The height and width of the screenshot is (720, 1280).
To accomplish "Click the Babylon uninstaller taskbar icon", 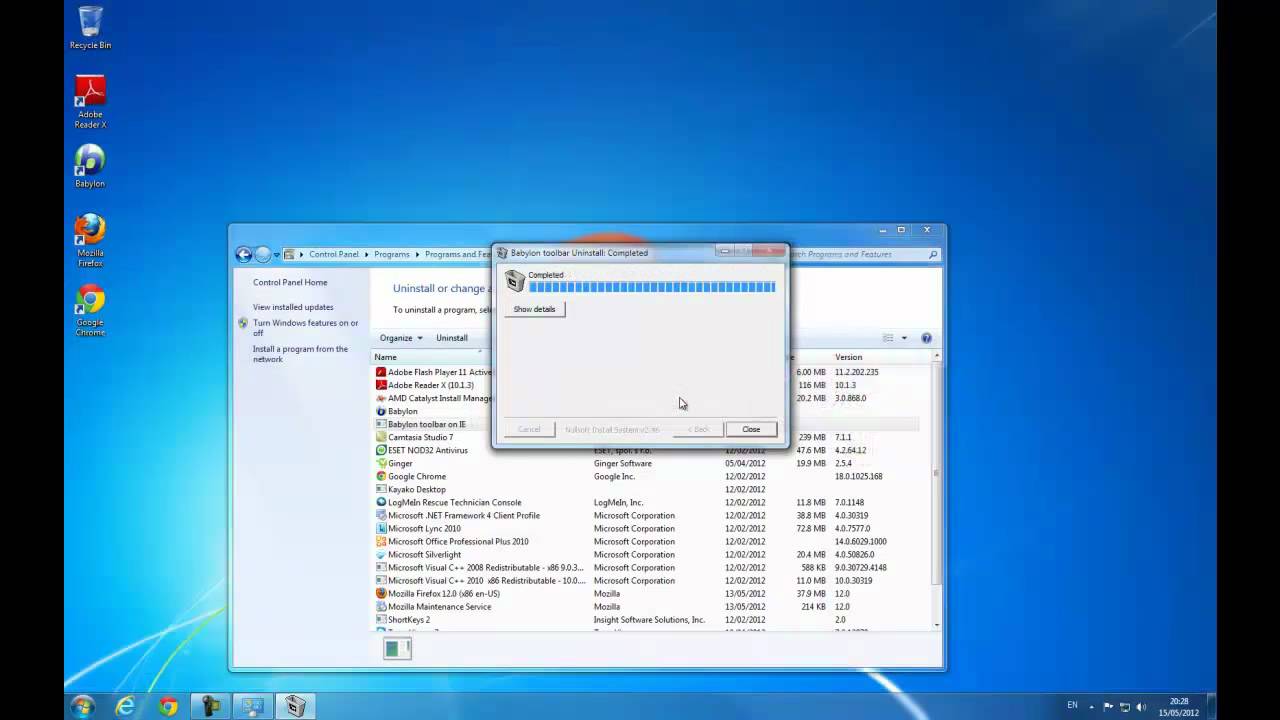I will click(296, 706).
